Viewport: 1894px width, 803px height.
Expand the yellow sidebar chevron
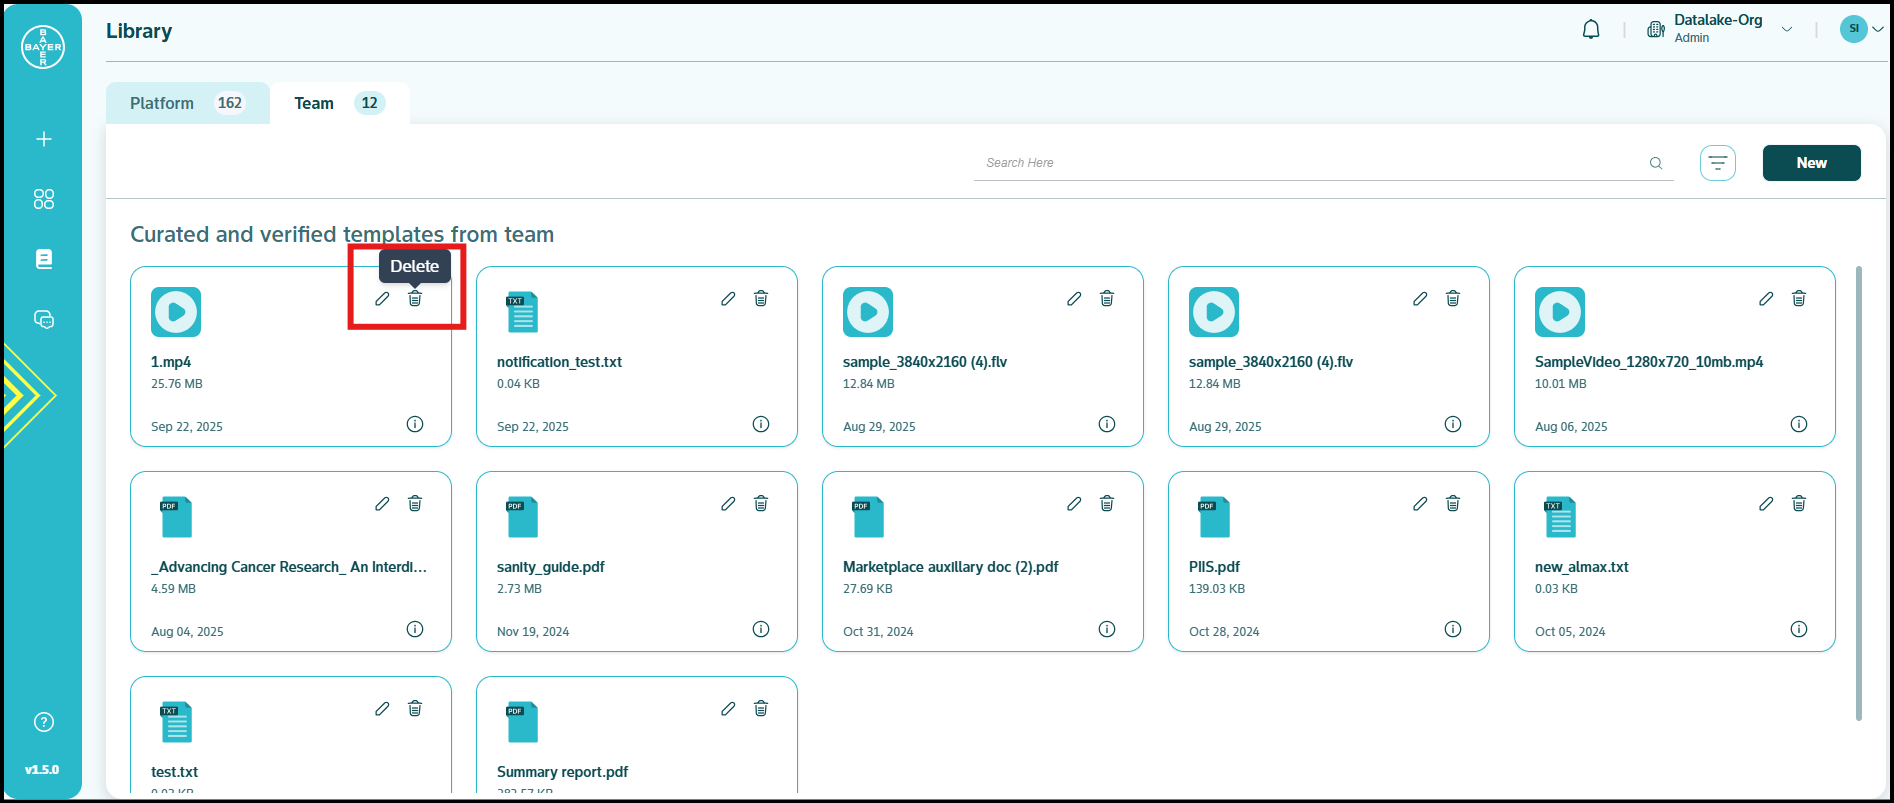28,396
